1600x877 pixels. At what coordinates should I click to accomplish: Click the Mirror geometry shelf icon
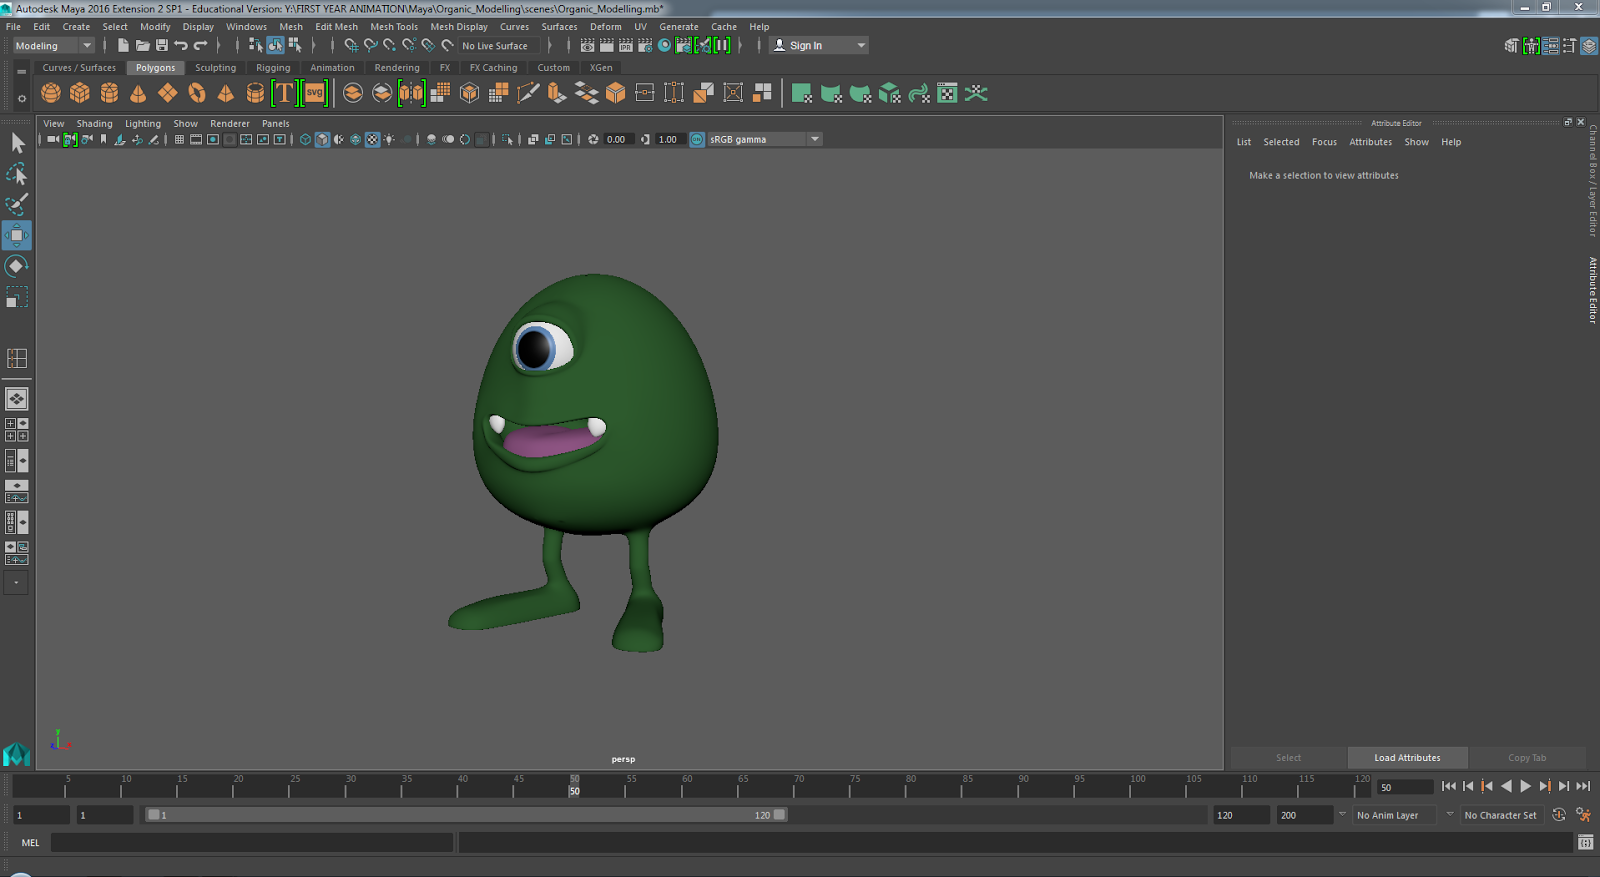pos(411,93)
